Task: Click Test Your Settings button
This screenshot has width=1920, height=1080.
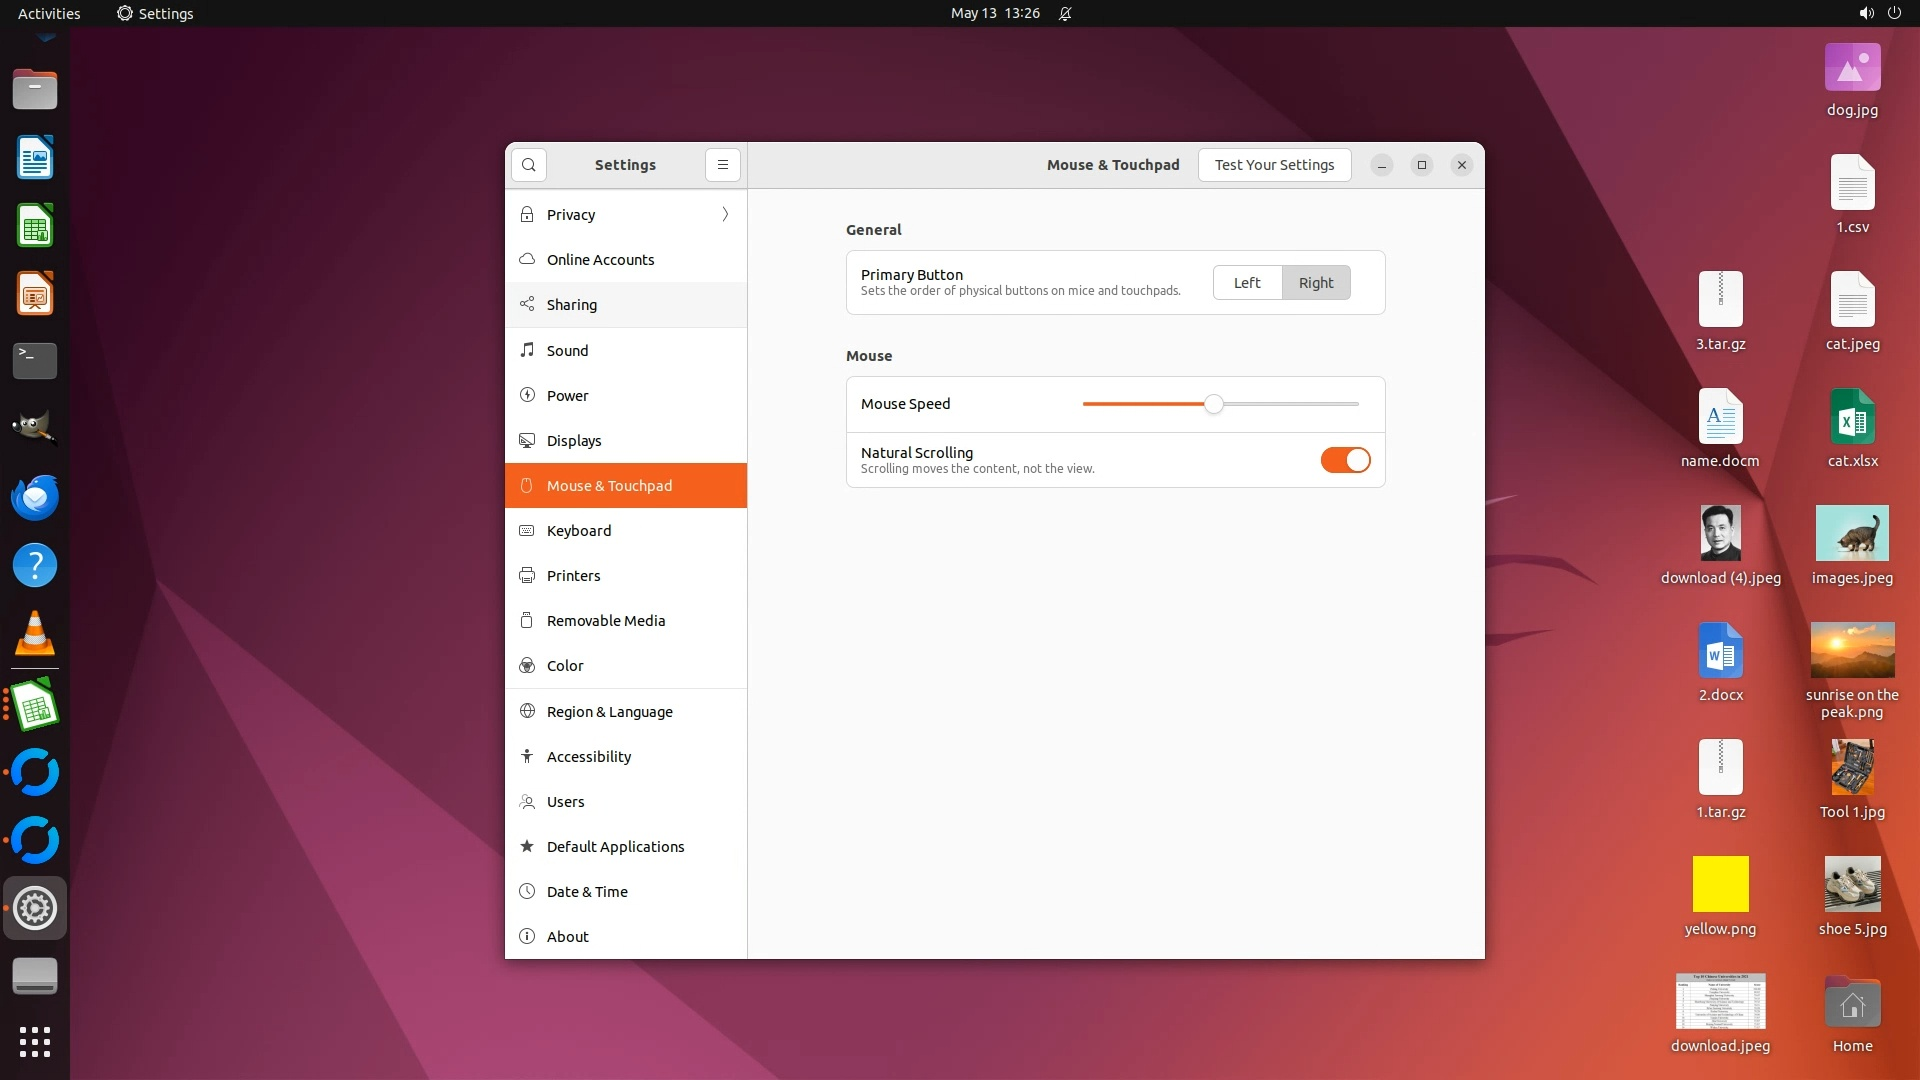Action: pyautogui.click(x=1274, y=165)
